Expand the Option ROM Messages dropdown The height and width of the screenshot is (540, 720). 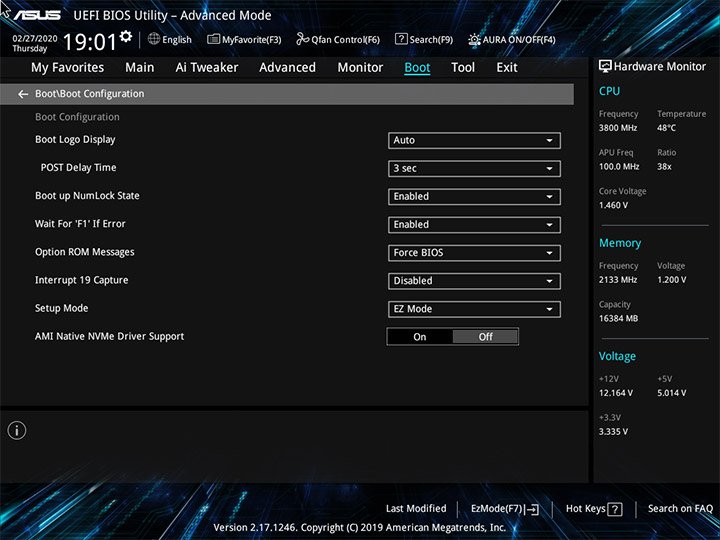[474, 253]
